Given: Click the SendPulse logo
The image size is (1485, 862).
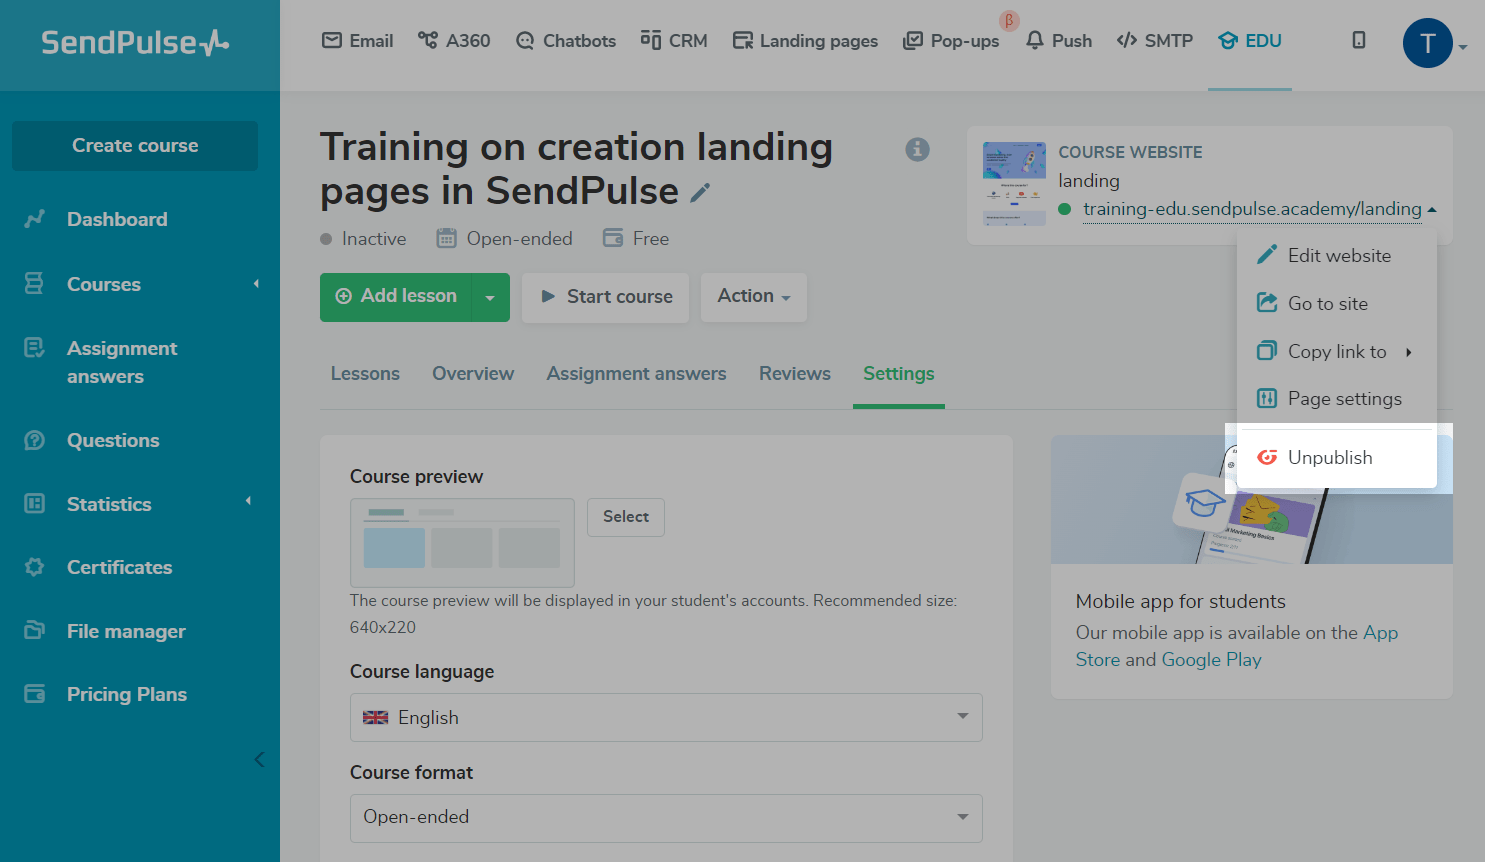Looking at the screenshot, I should coord(135,42).
